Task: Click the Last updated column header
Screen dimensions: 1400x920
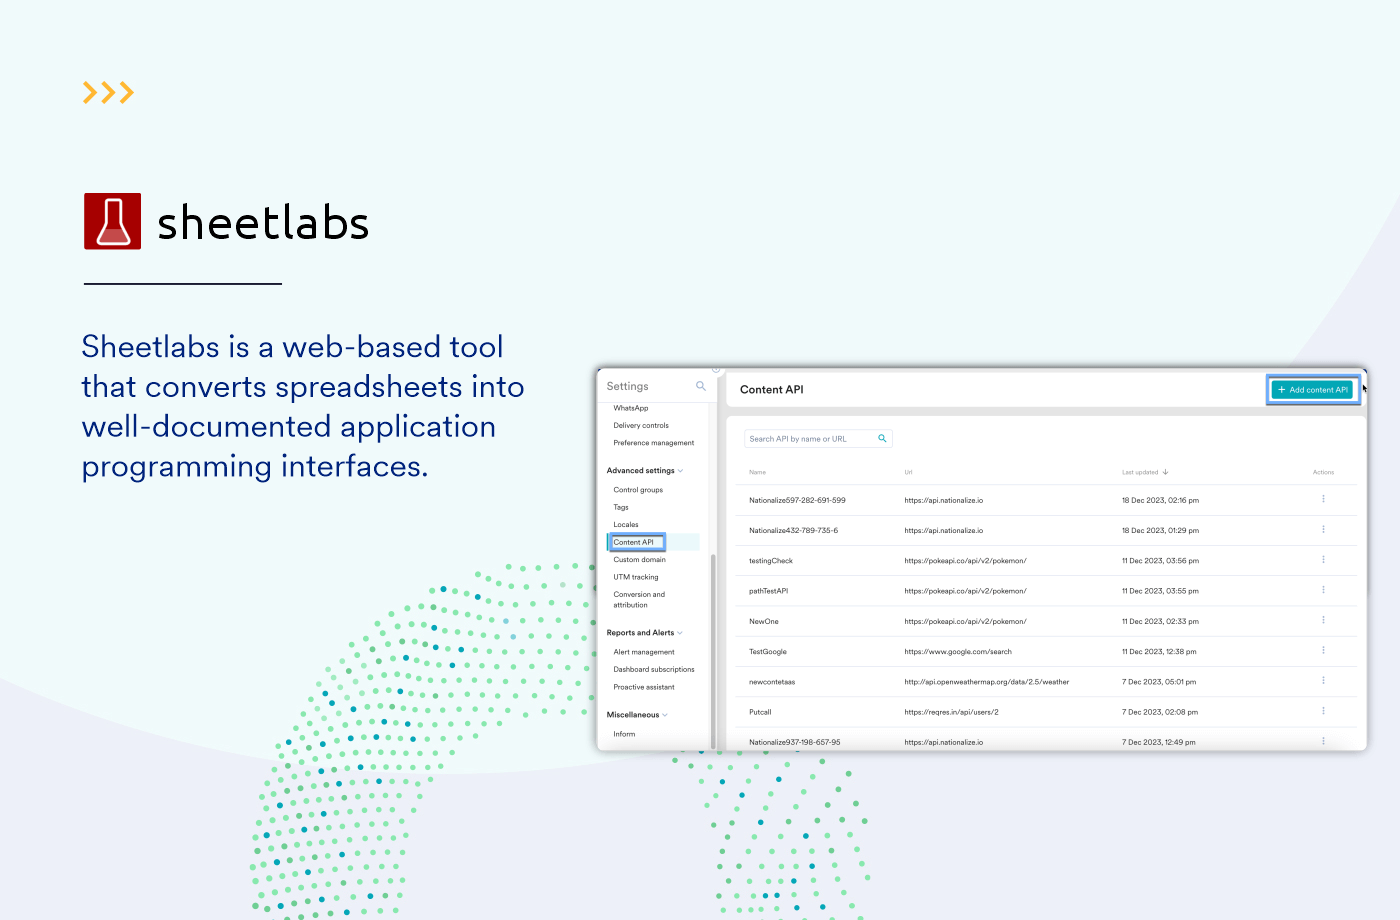Action: point(1140,472)
